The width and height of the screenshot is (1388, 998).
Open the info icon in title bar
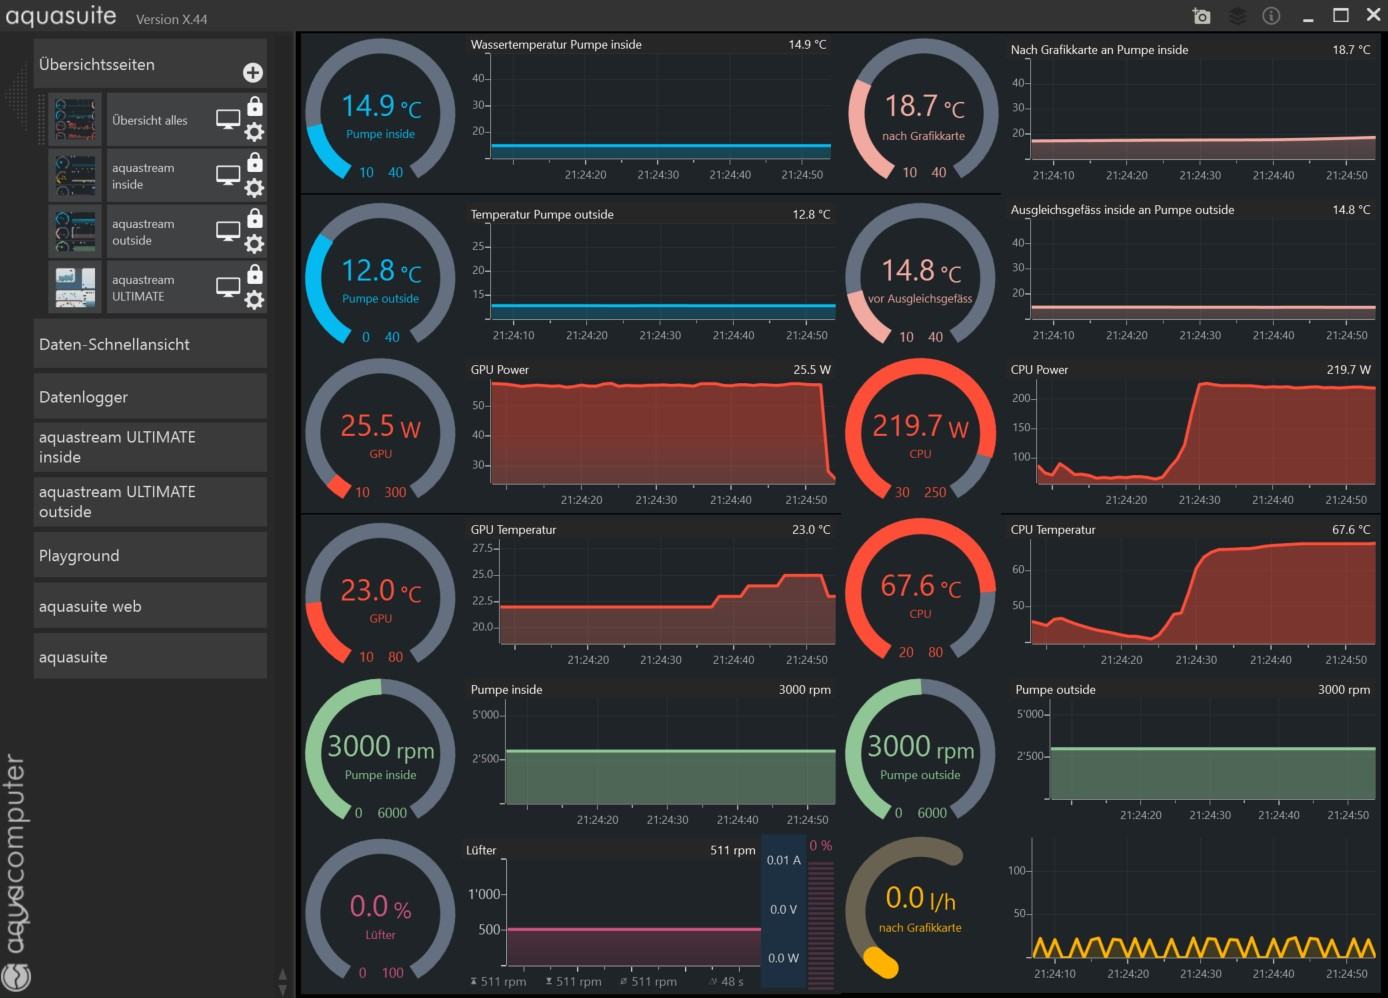1271,16
